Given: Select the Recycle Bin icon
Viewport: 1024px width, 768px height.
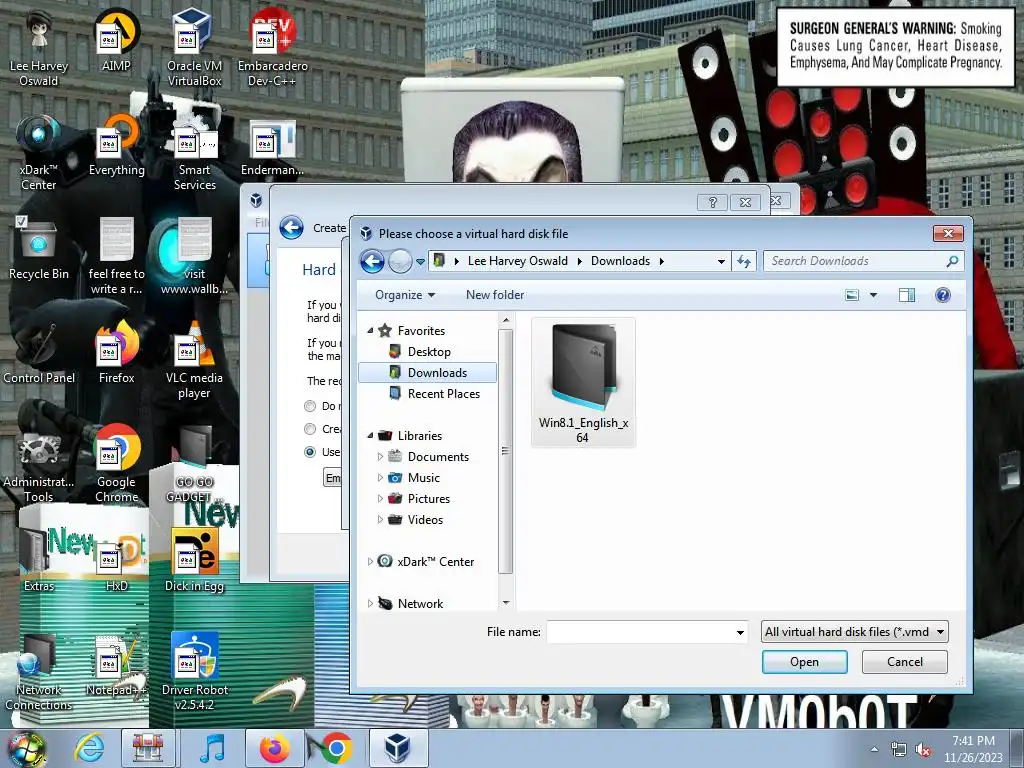Looking at the screenshot, I should 39,248.
